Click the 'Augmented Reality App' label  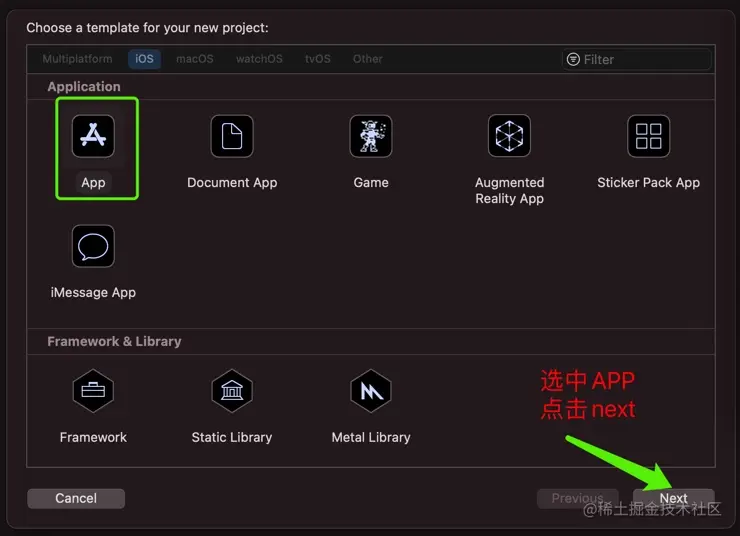click(509, 191)
